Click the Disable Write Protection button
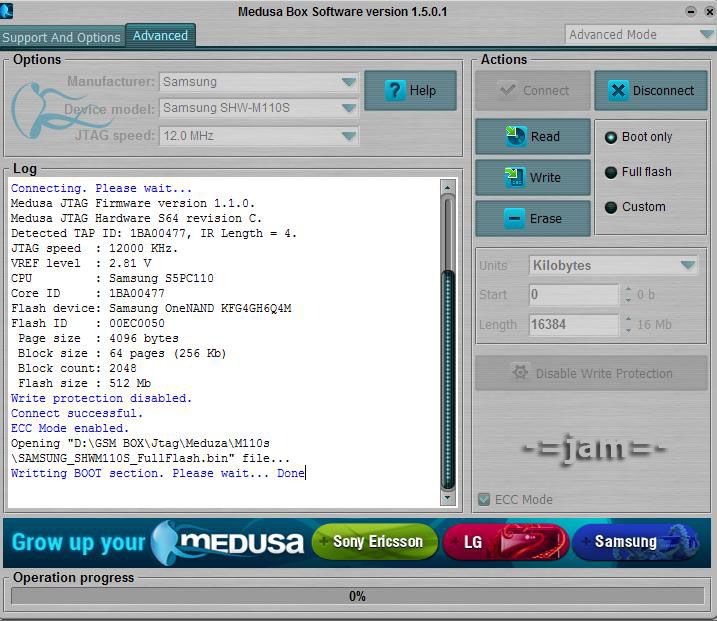This screenshot has height=621, width=717. click(591, 373)
